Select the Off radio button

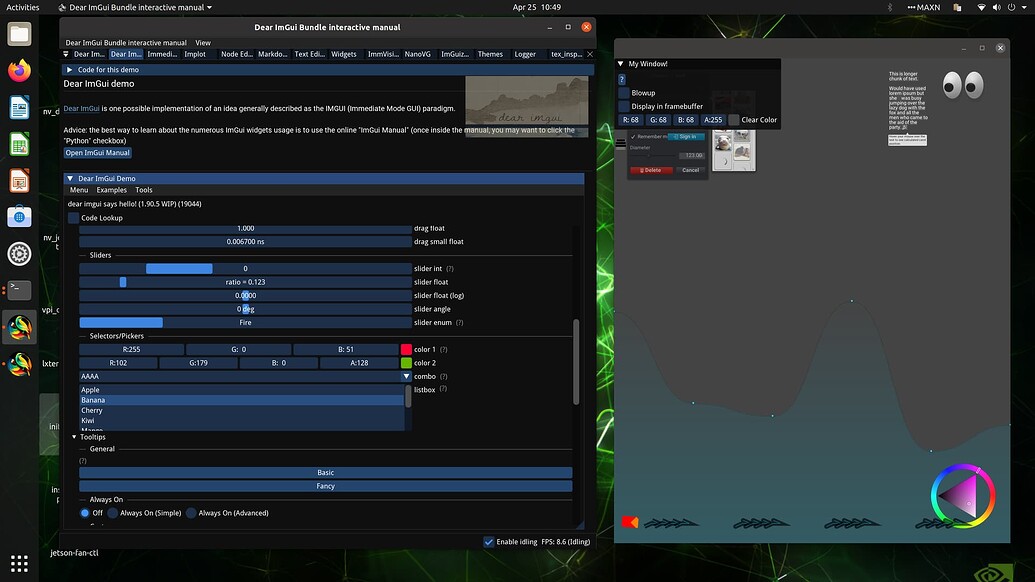point(84,513)
